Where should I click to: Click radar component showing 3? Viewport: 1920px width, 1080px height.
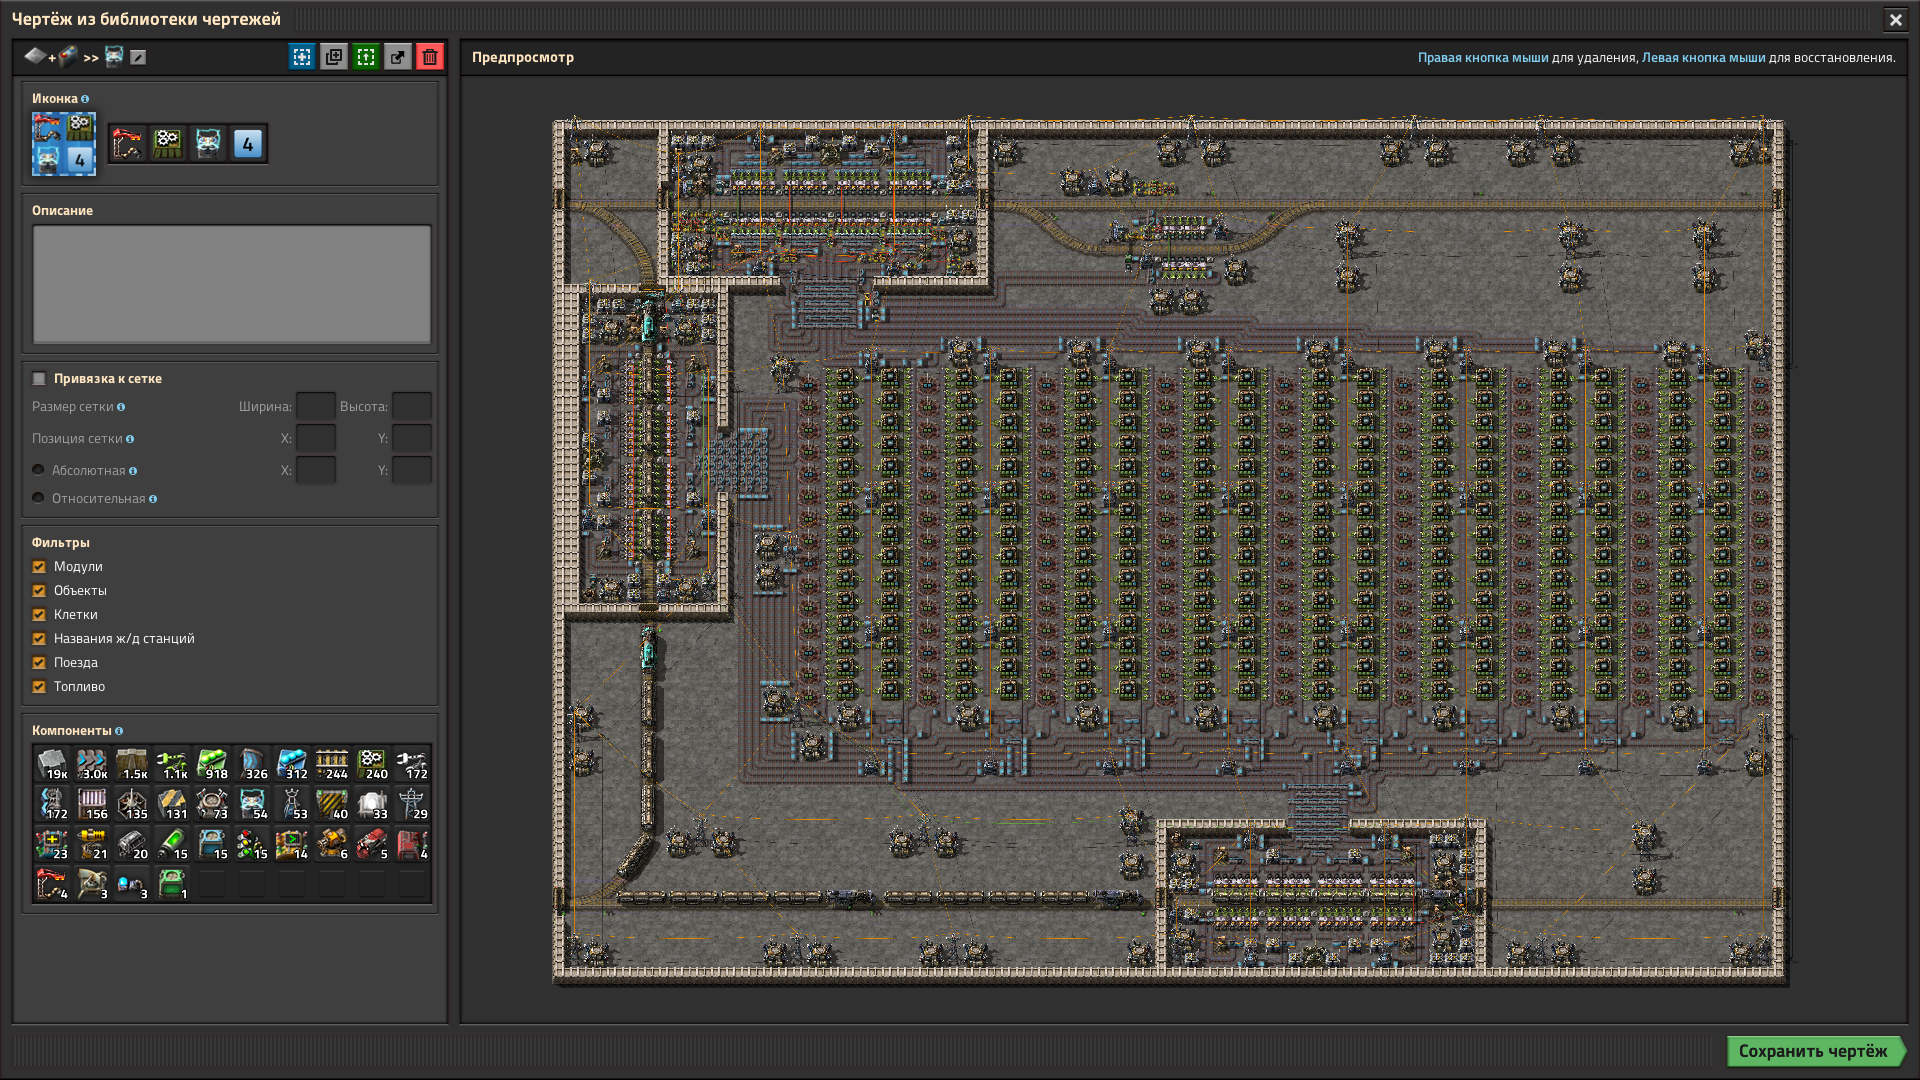(92, 884)
